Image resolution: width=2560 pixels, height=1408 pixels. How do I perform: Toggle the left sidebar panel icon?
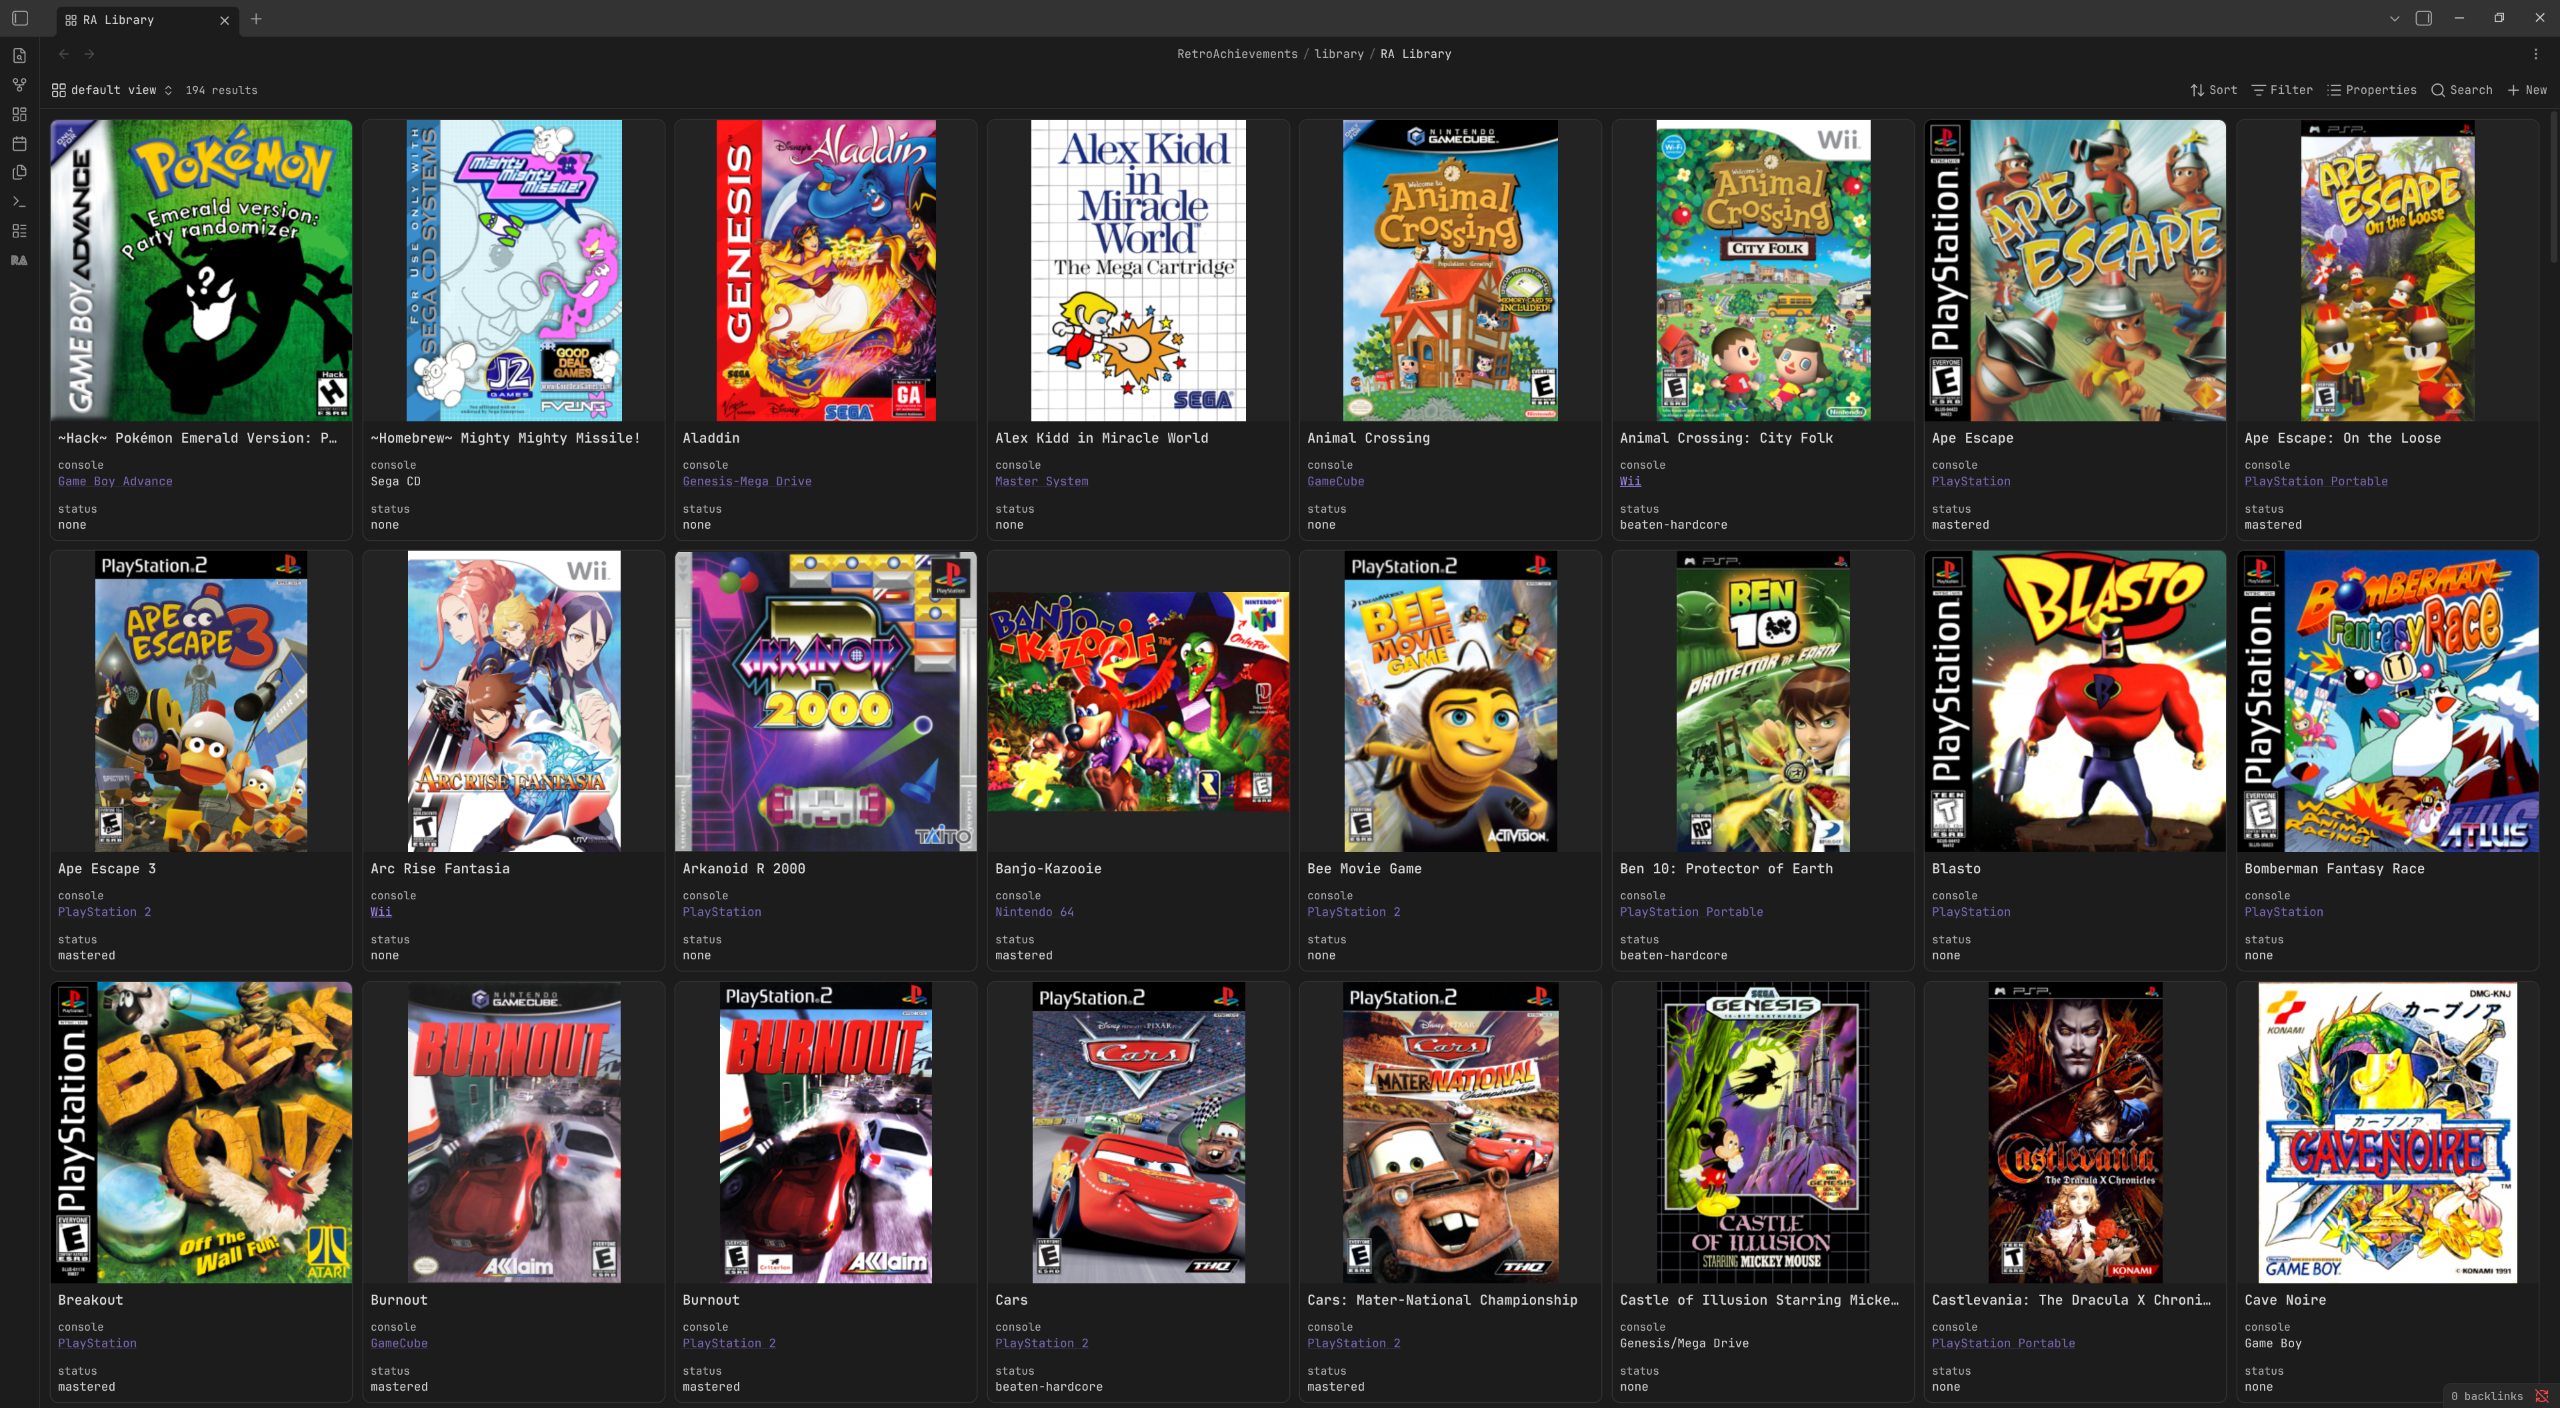coord(19,18)
